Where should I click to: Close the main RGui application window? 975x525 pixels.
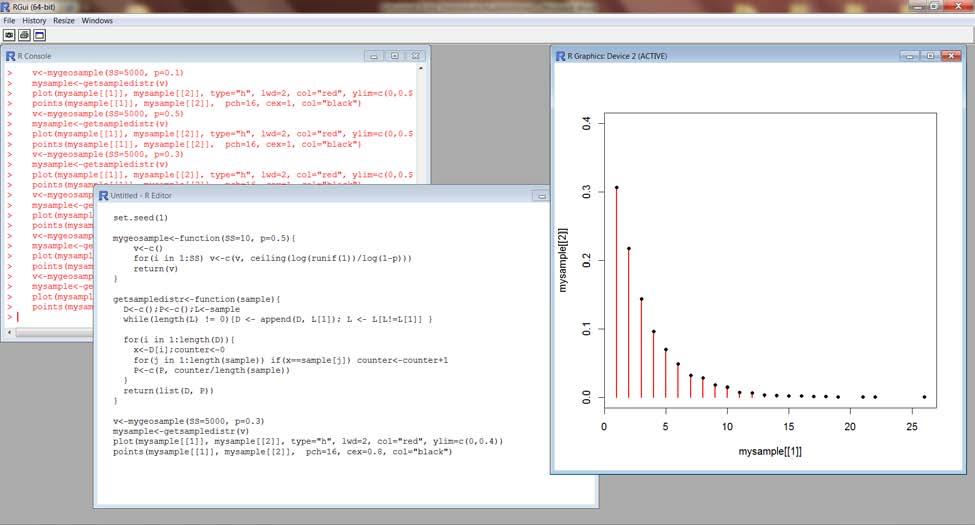coord(958,6)
